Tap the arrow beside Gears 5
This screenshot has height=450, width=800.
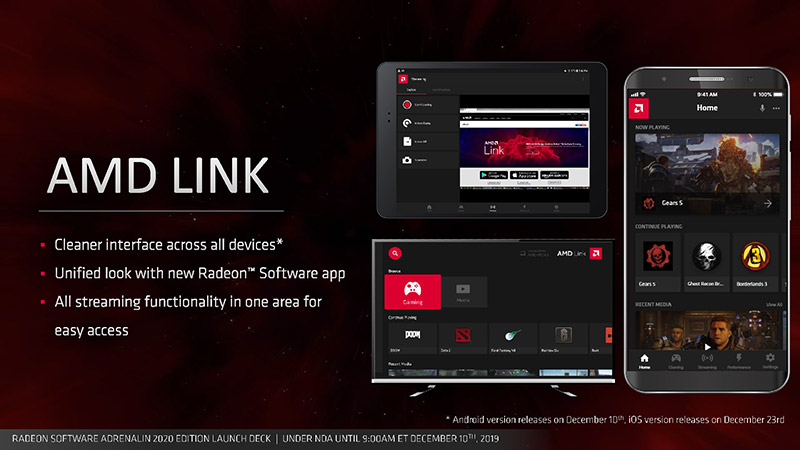click(767, 203)
